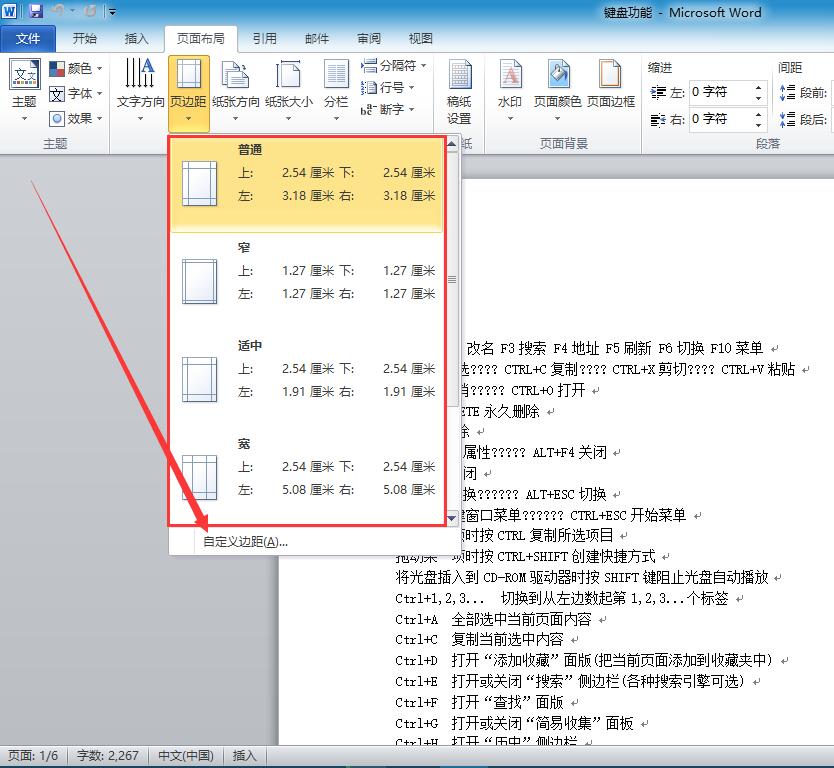Click the right indent icon

coord(658,120)
